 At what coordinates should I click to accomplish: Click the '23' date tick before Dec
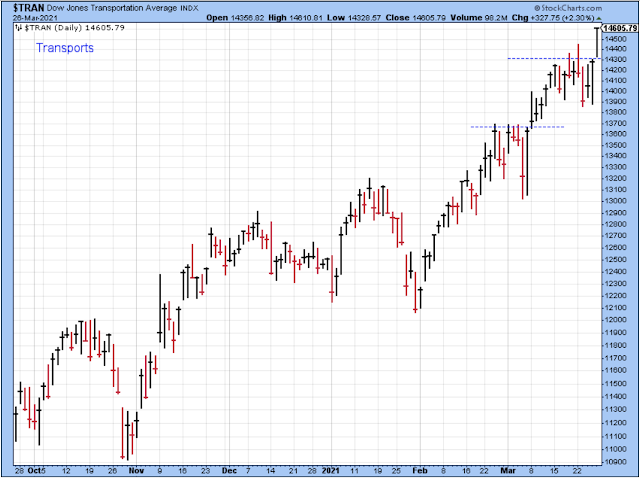[206, 471]
